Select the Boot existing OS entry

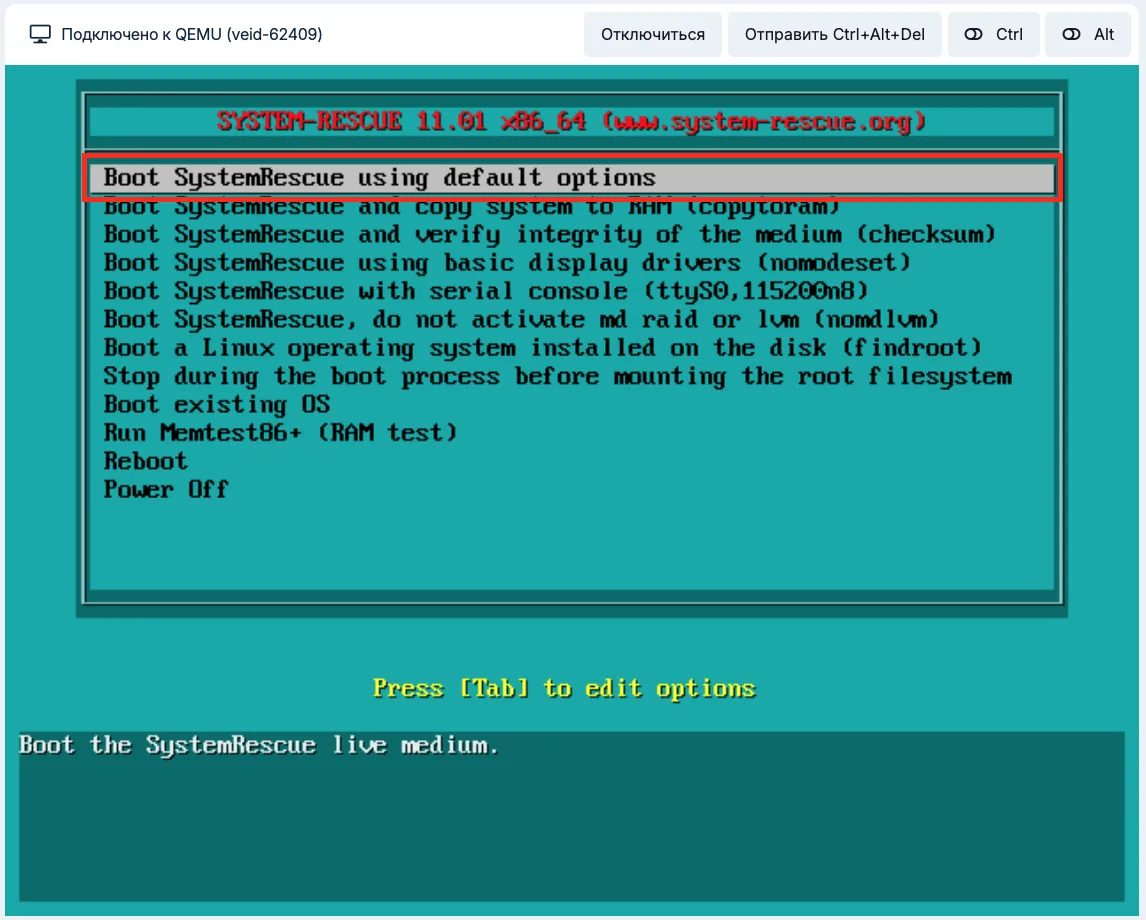[x=217, y=405]
